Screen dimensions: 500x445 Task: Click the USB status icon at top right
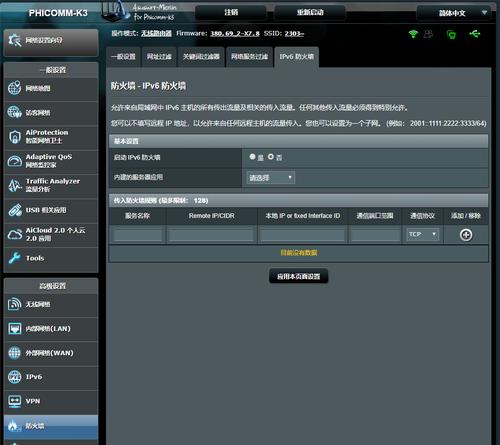pyautogui.click(x=475, y=34)
